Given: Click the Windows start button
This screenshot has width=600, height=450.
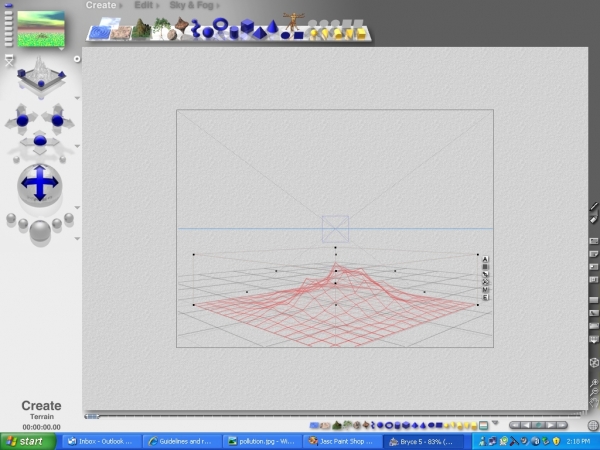Looking at the screenshot, I should click(x=28, y=441).
